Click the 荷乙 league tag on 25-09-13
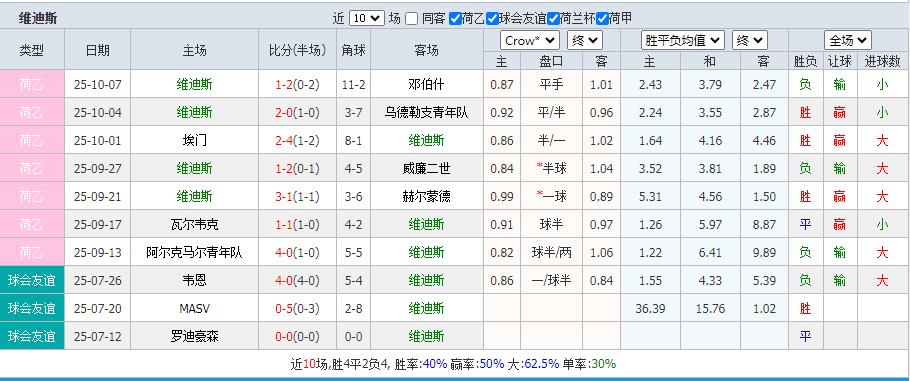Viewport: 910px width, 381px height. click(32, 252)
